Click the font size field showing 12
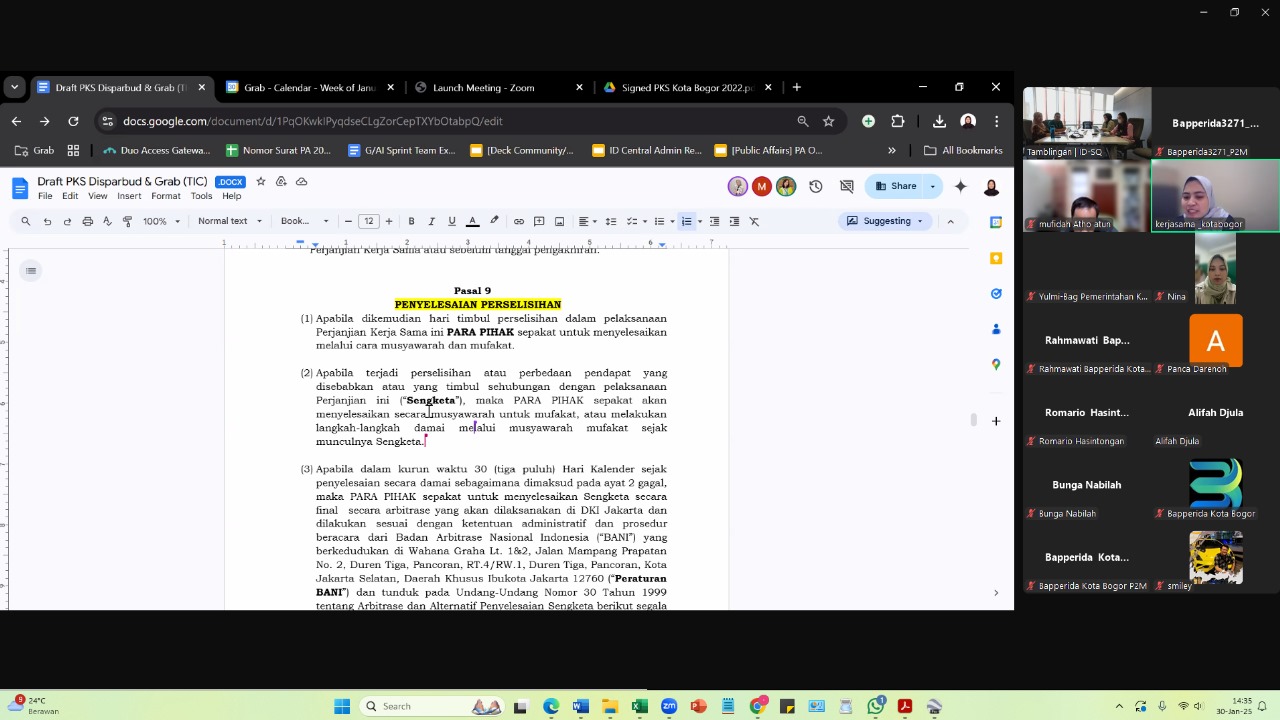1280x720 pixels. click(x=368, y=221)
